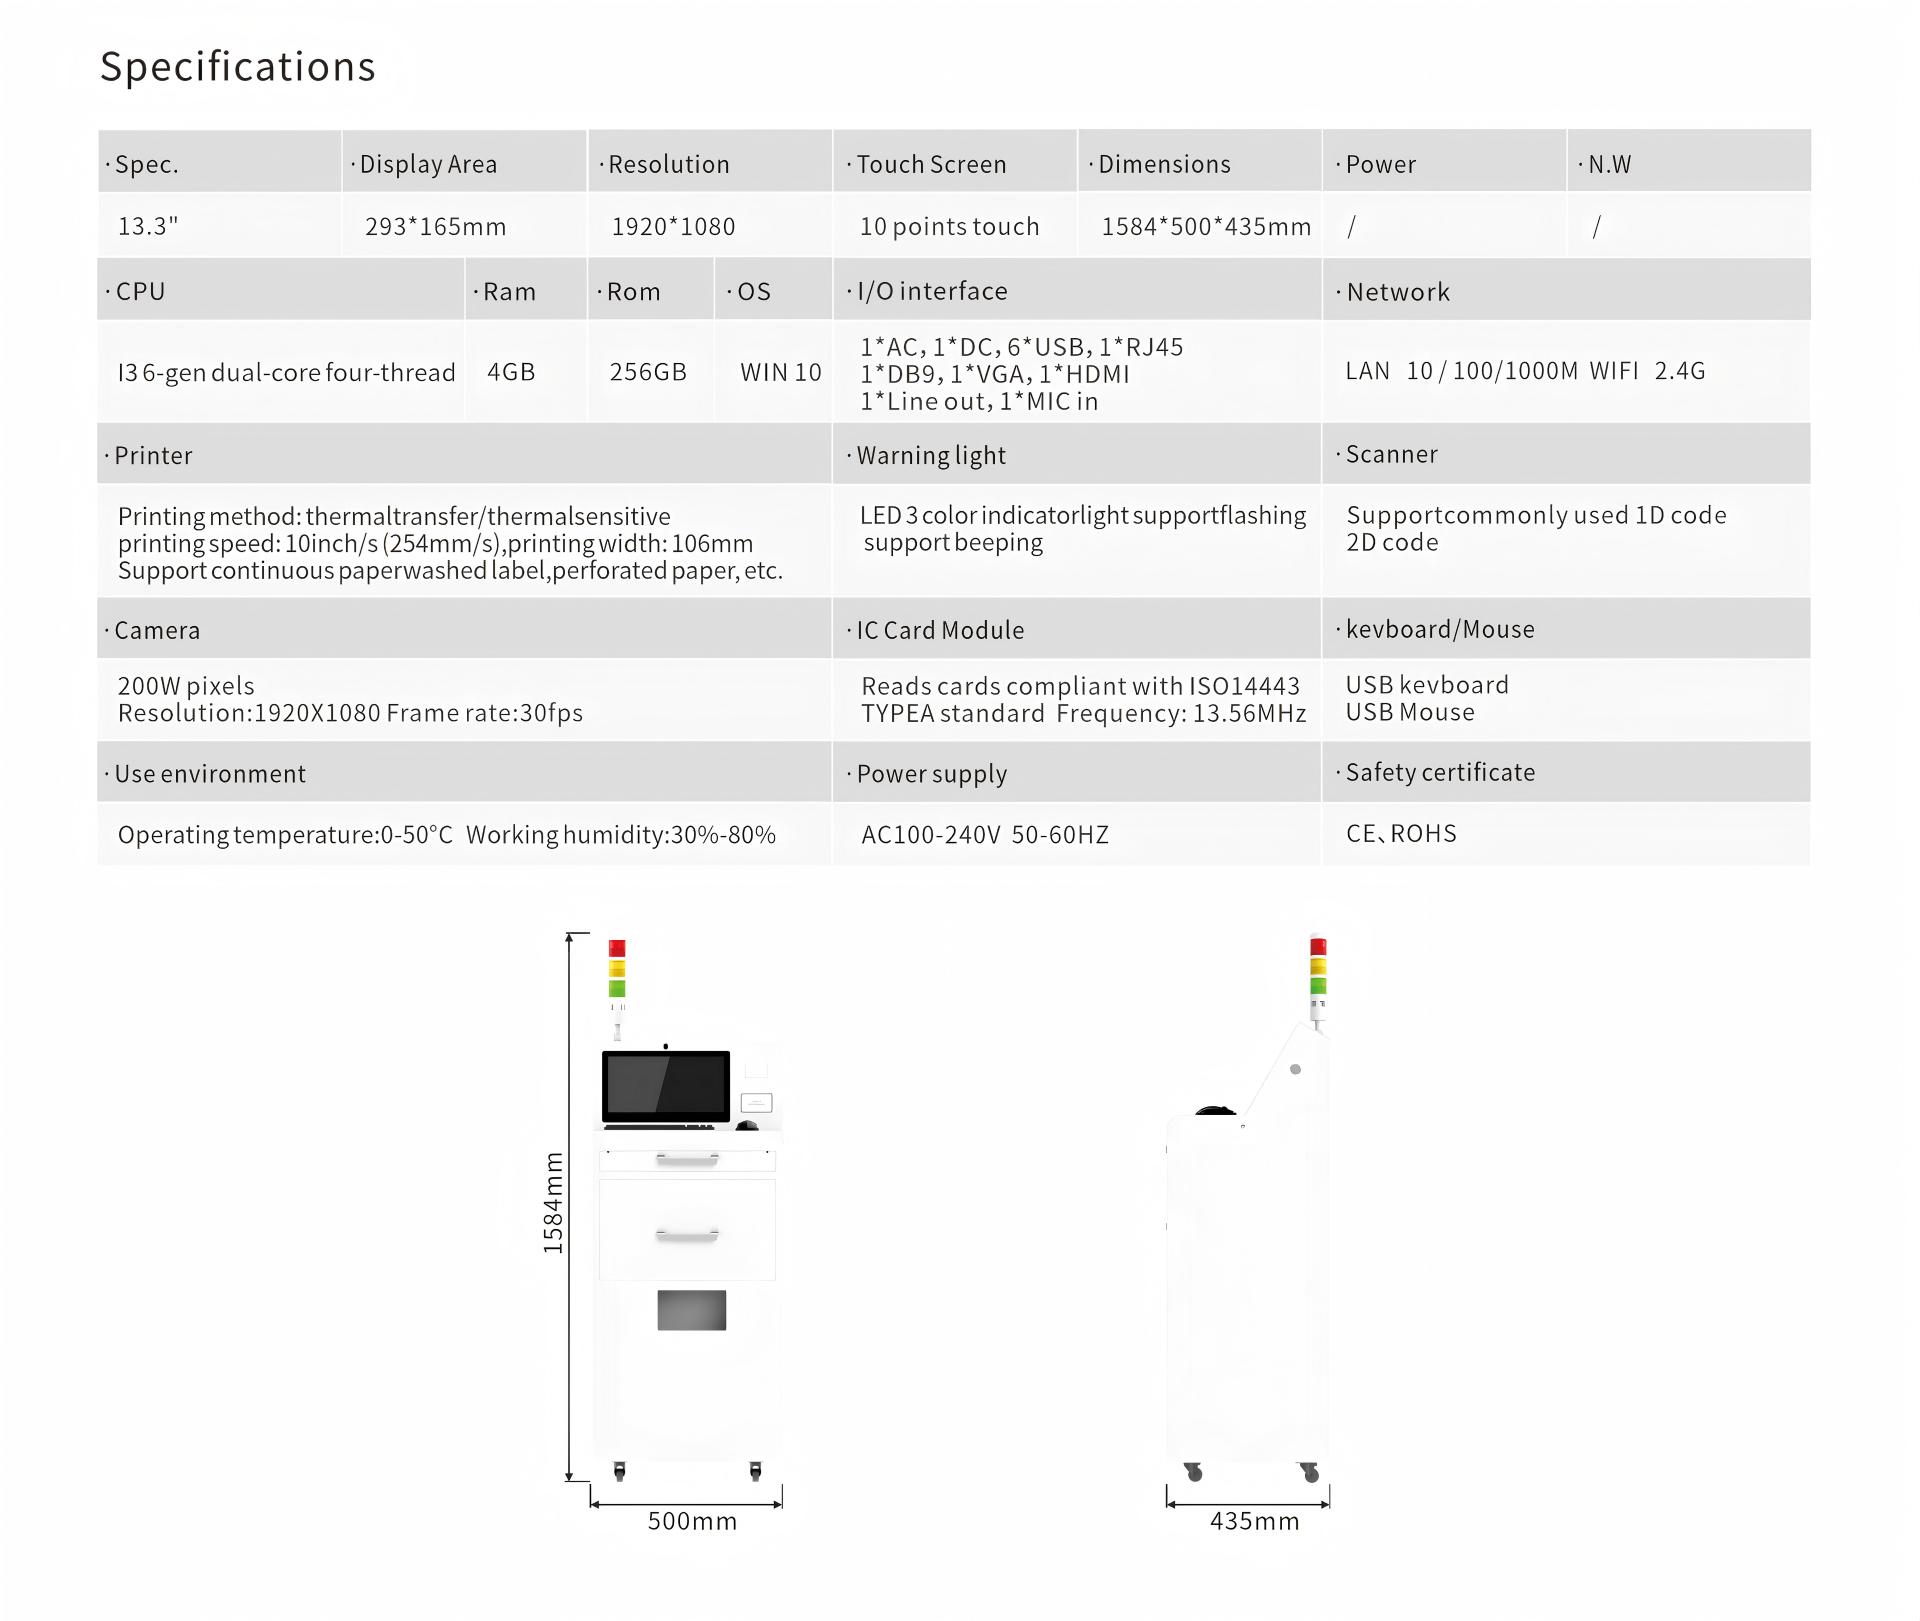Click the Resolution header cell
Image resolution: width=1920 pixels, height=1621 pixels.
tap(710, 161)
